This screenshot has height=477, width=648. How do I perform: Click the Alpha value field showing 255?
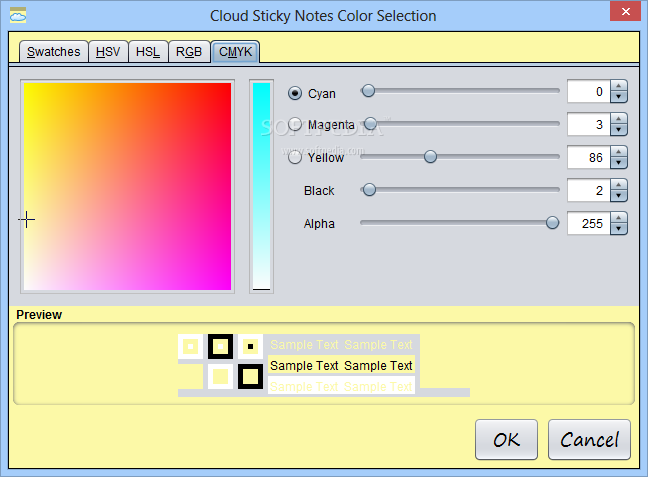coord(588,224)
